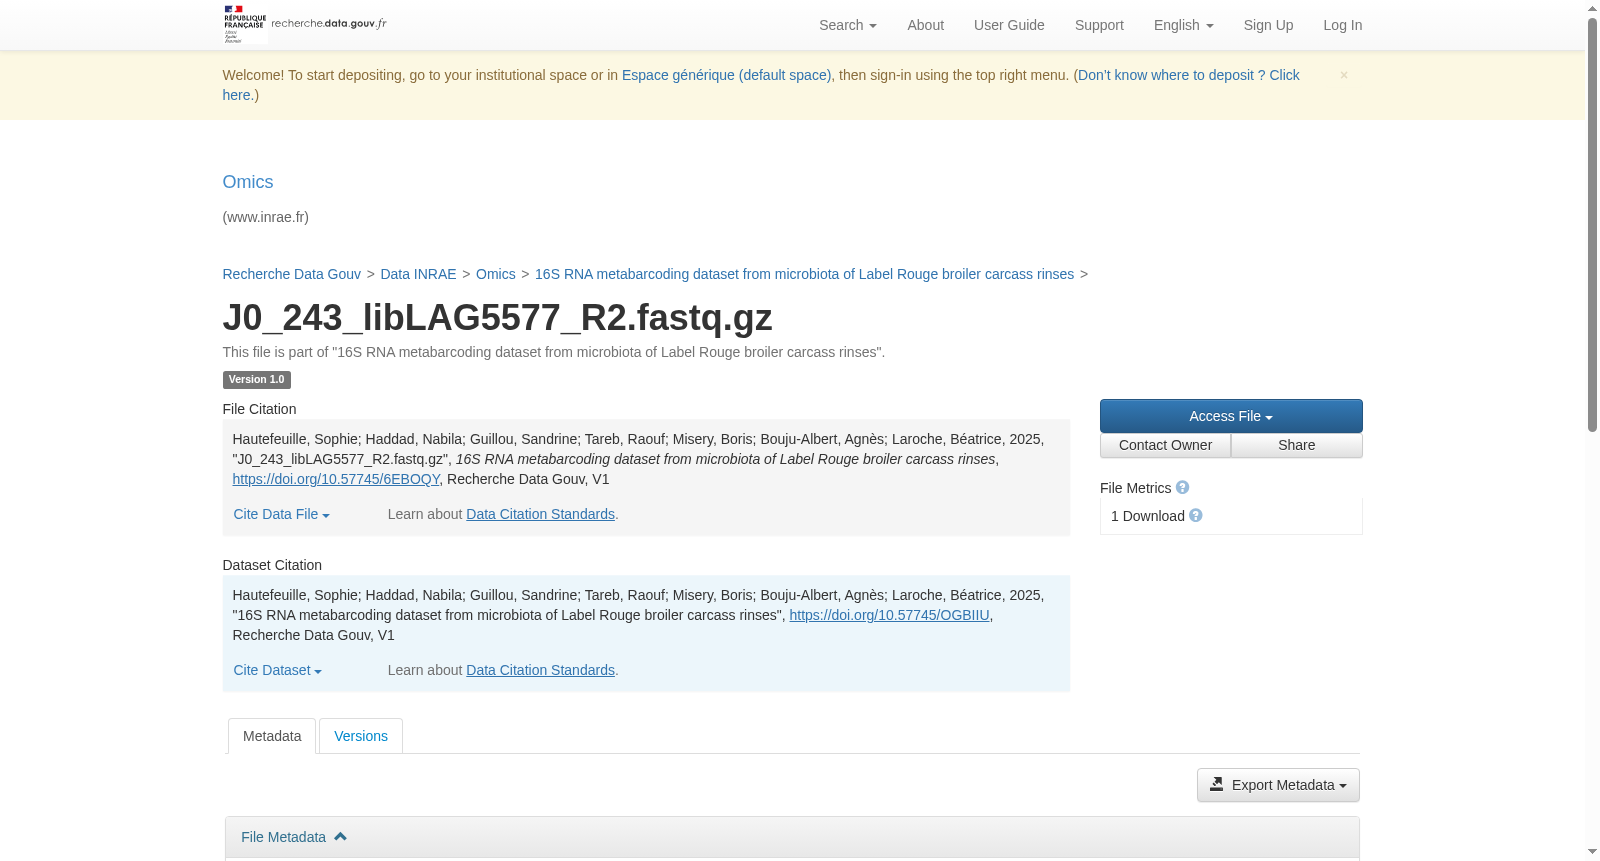Switch to the Versions tab
Screen dimensions: 1600x861
[361, 736]
